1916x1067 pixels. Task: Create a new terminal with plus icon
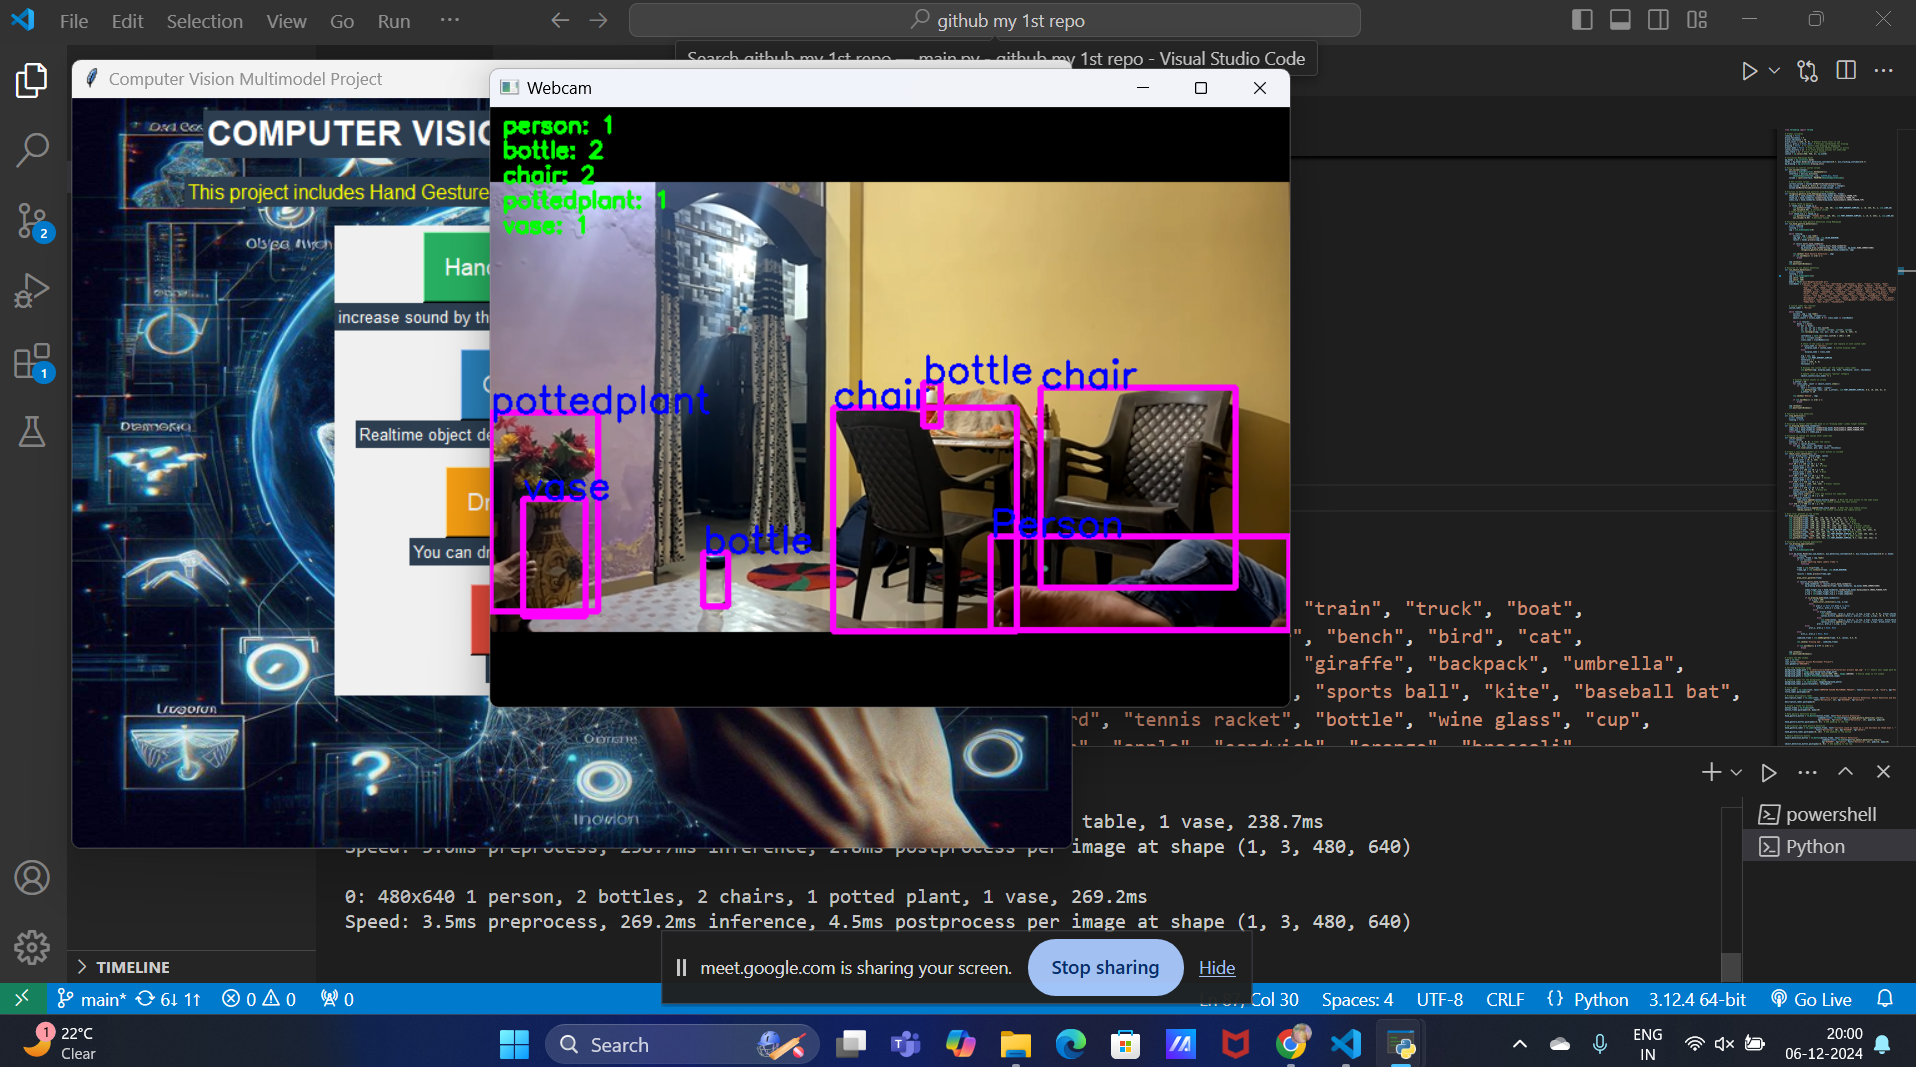[x=1711, y=772]
